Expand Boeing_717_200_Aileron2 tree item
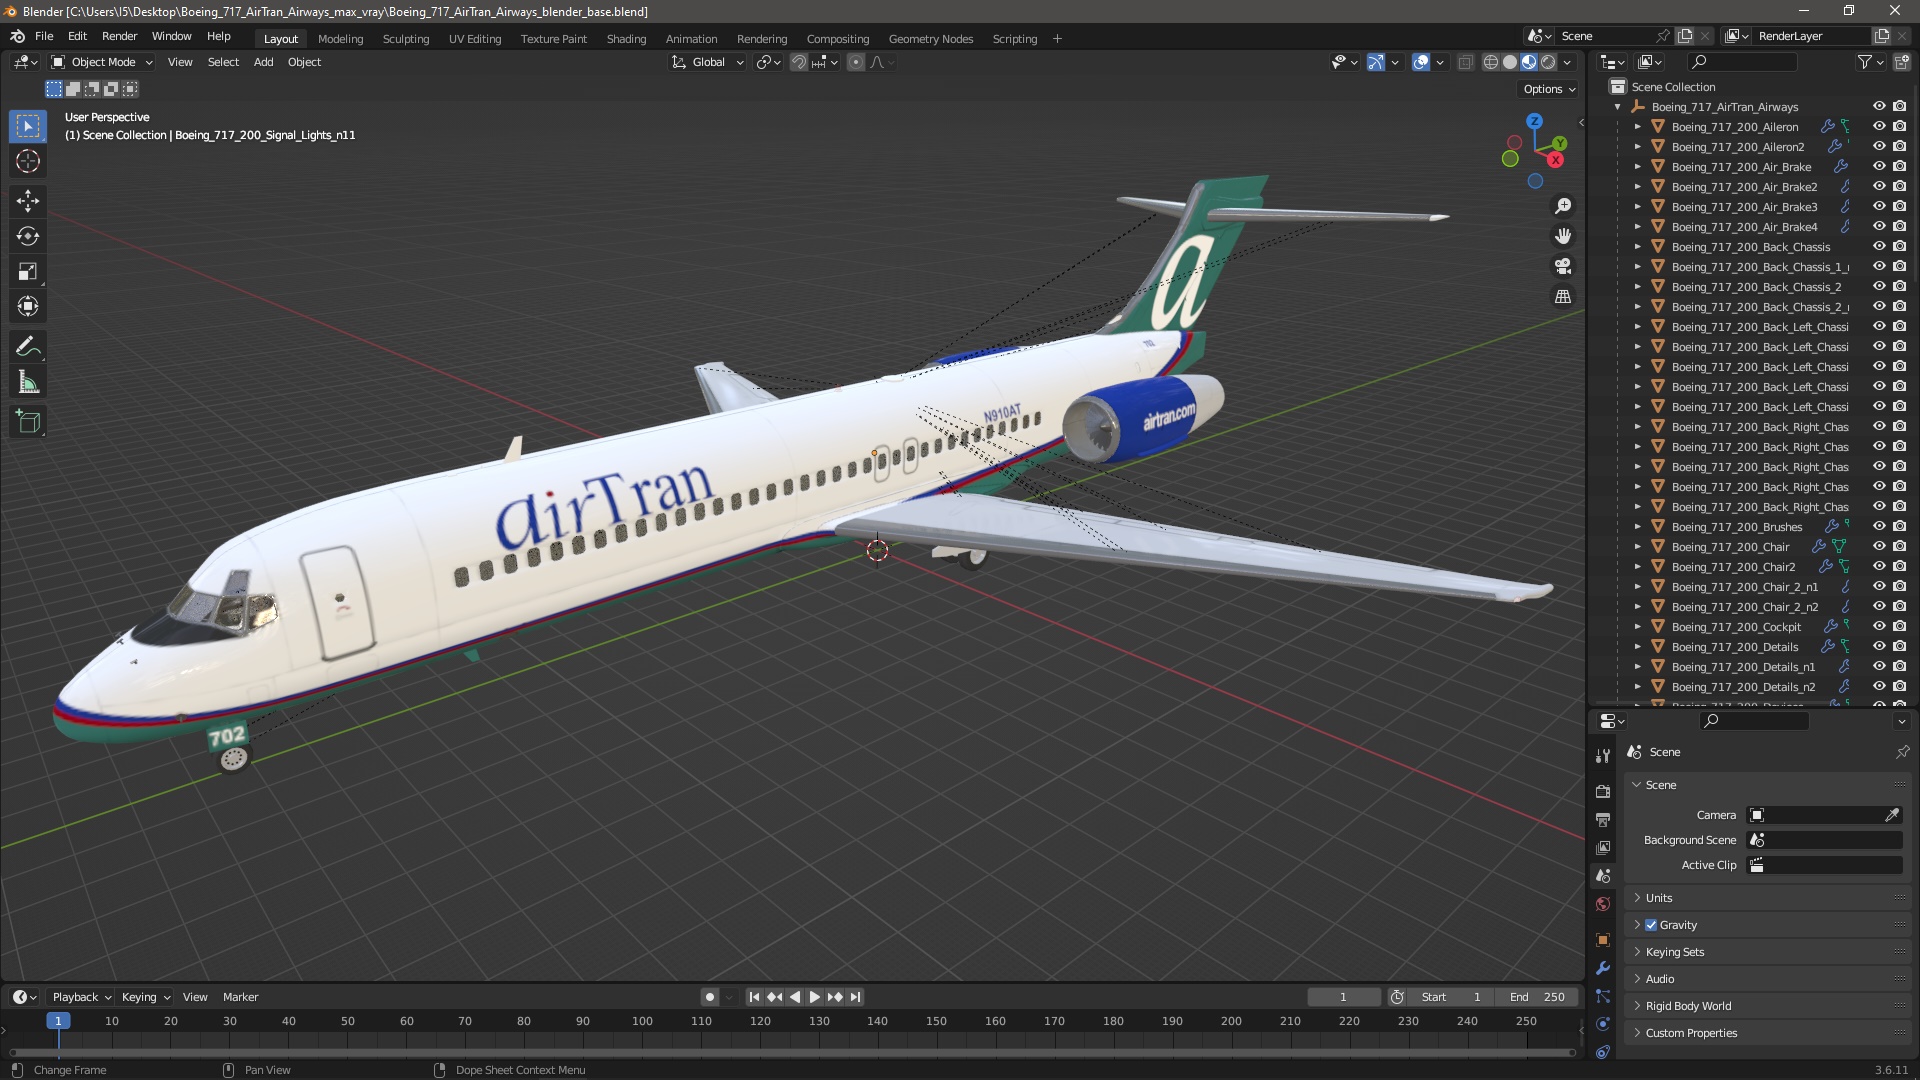The height and width of the screenshot is (1080, 1920). pyautogui.click(x=1637, y=147)
